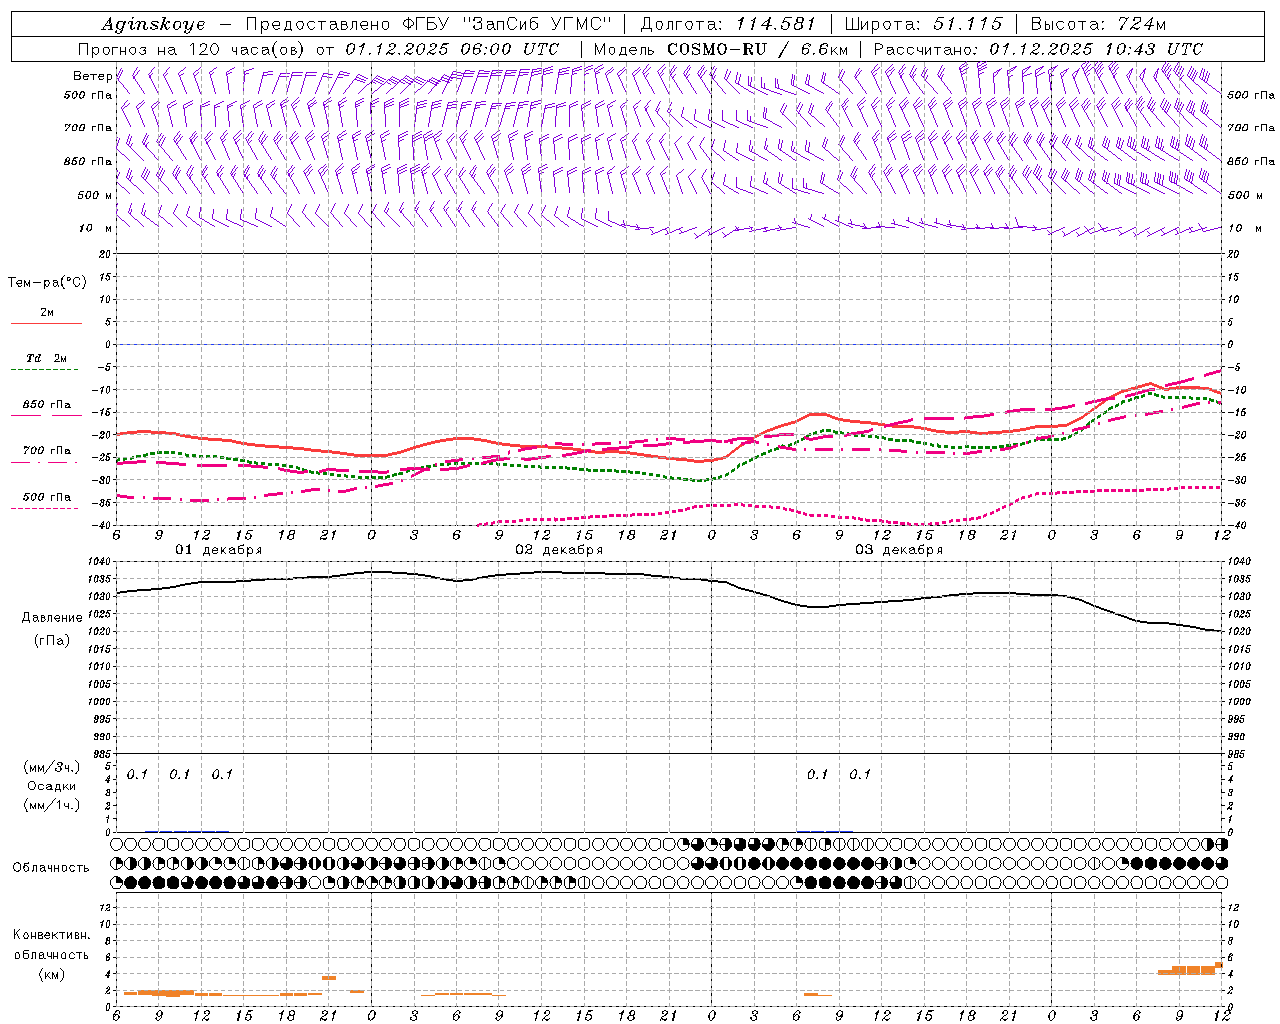Select the (мм/3ч.) precipitation unit label

[51, 767]
